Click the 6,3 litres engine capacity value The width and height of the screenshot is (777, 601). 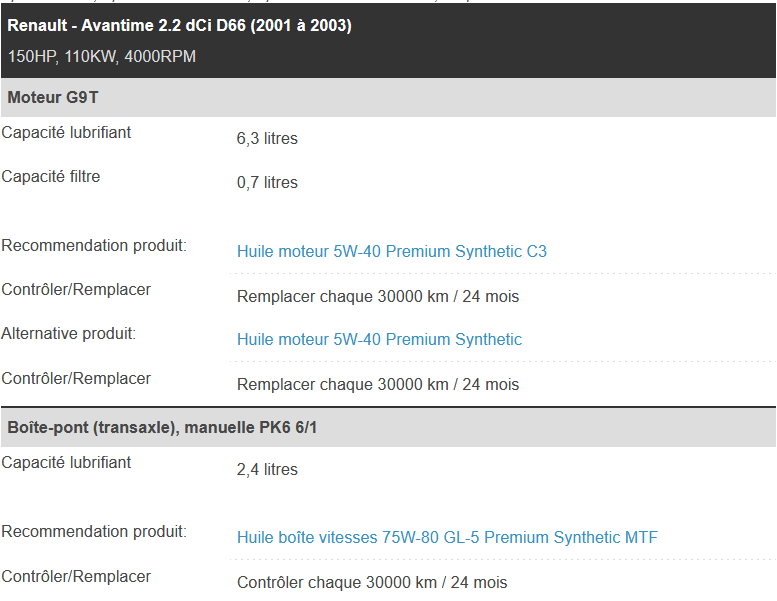(267, 139)
